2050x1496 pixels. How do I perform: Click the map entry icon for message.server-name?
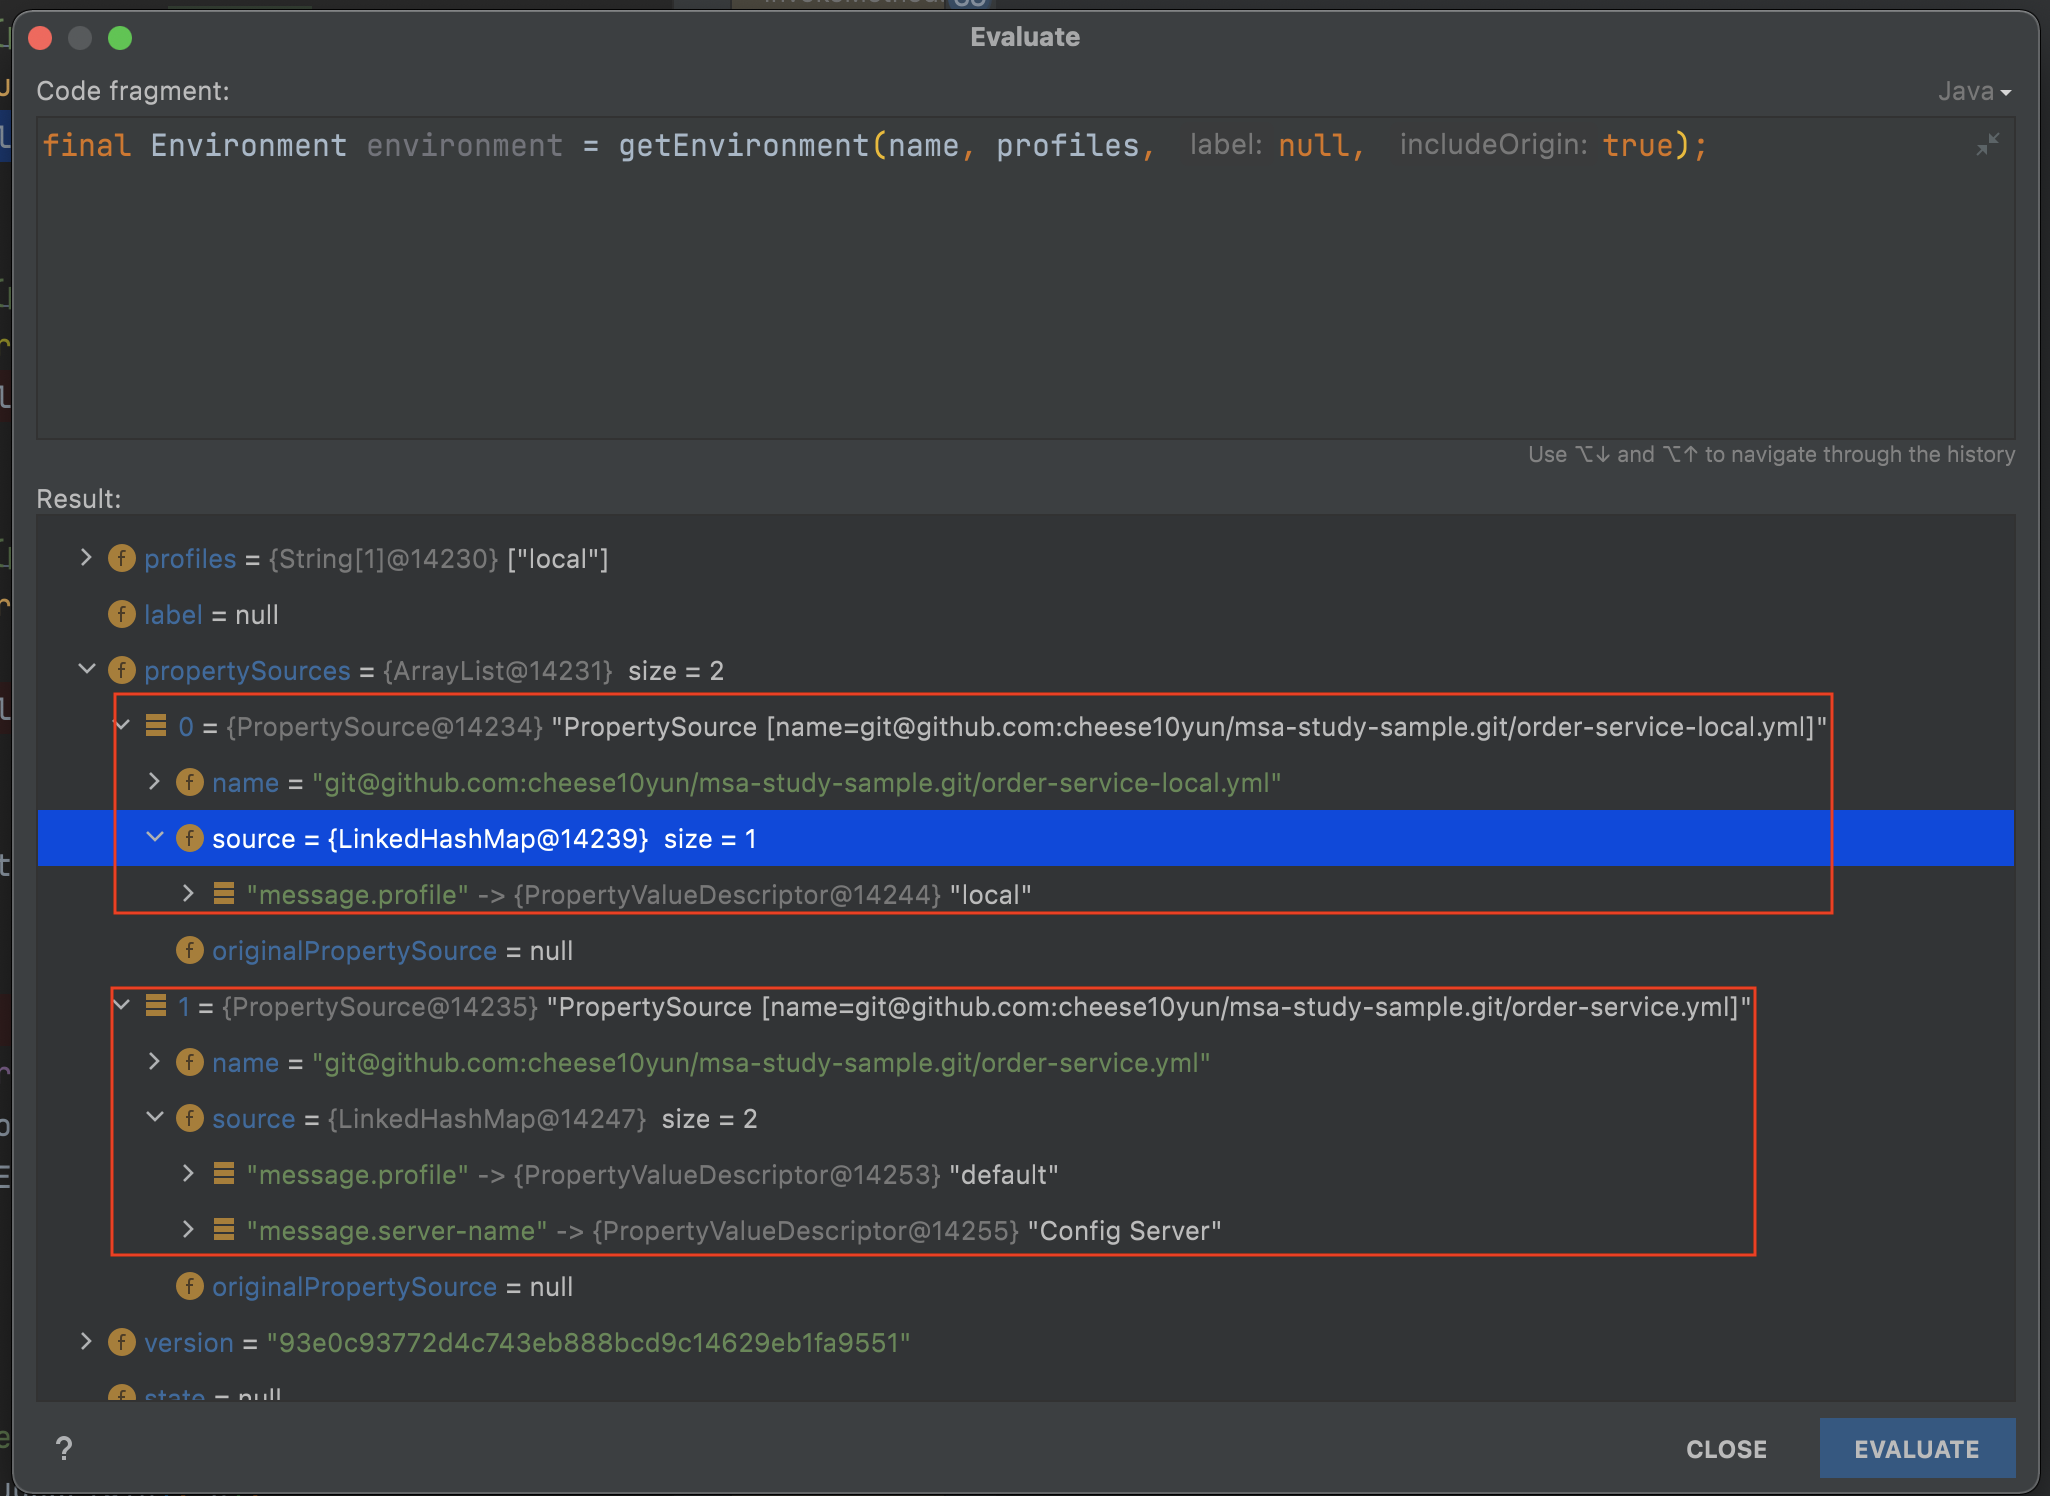[224, 1230]
